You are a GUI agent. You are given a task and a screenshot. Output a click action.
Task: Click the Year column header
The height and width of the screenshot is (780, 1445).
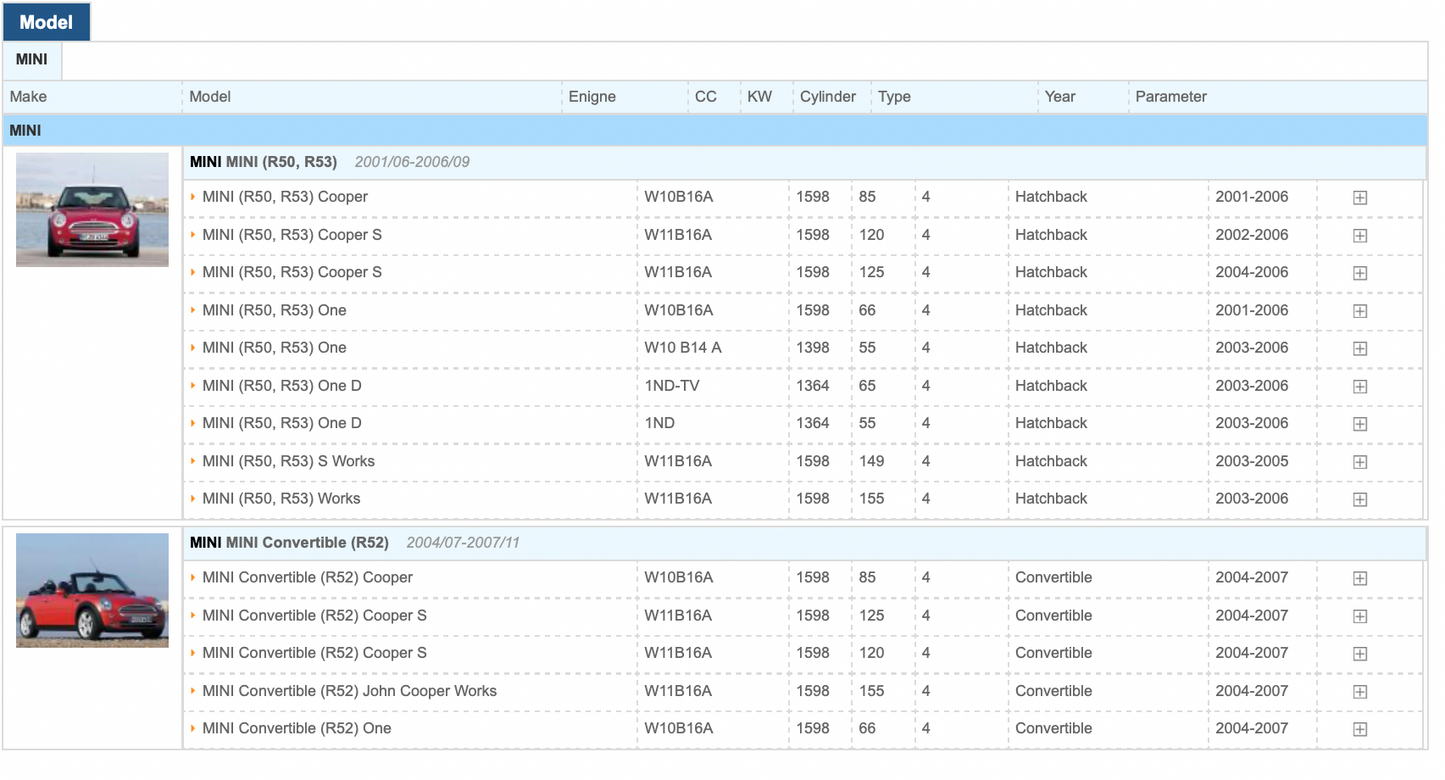point(1060,97)
